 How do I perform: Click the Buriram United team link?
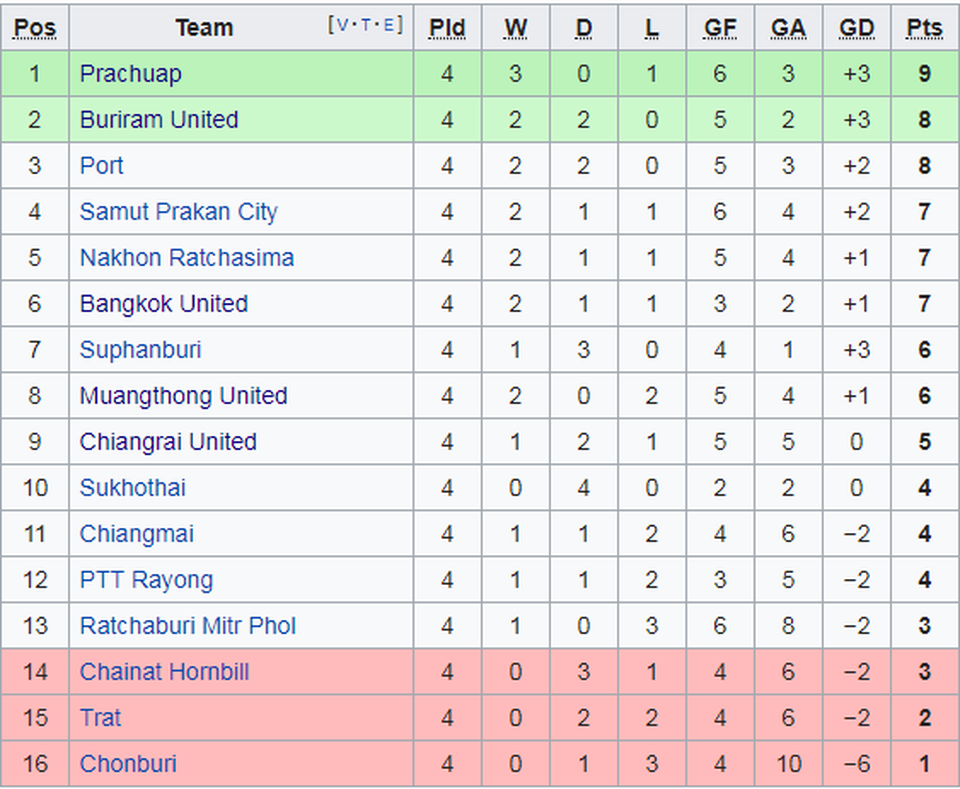point(158,120)
